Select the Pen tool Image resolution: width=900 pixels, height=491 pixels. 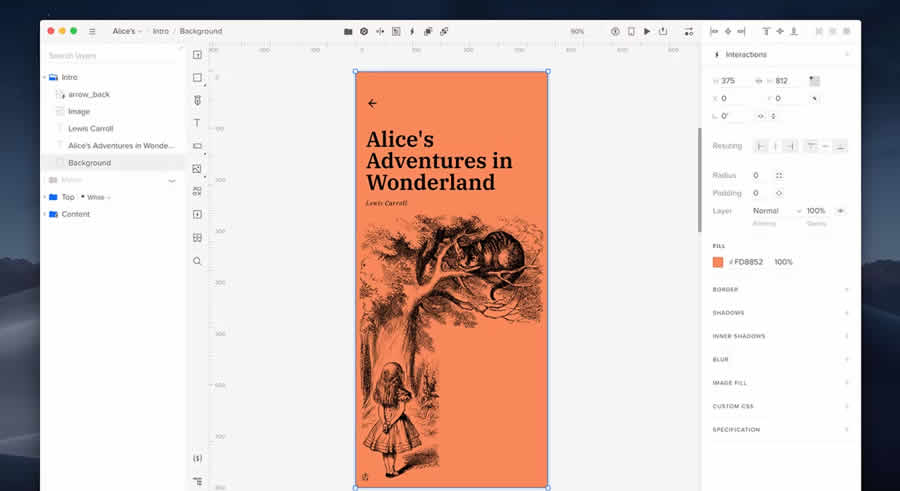point(197,100)
